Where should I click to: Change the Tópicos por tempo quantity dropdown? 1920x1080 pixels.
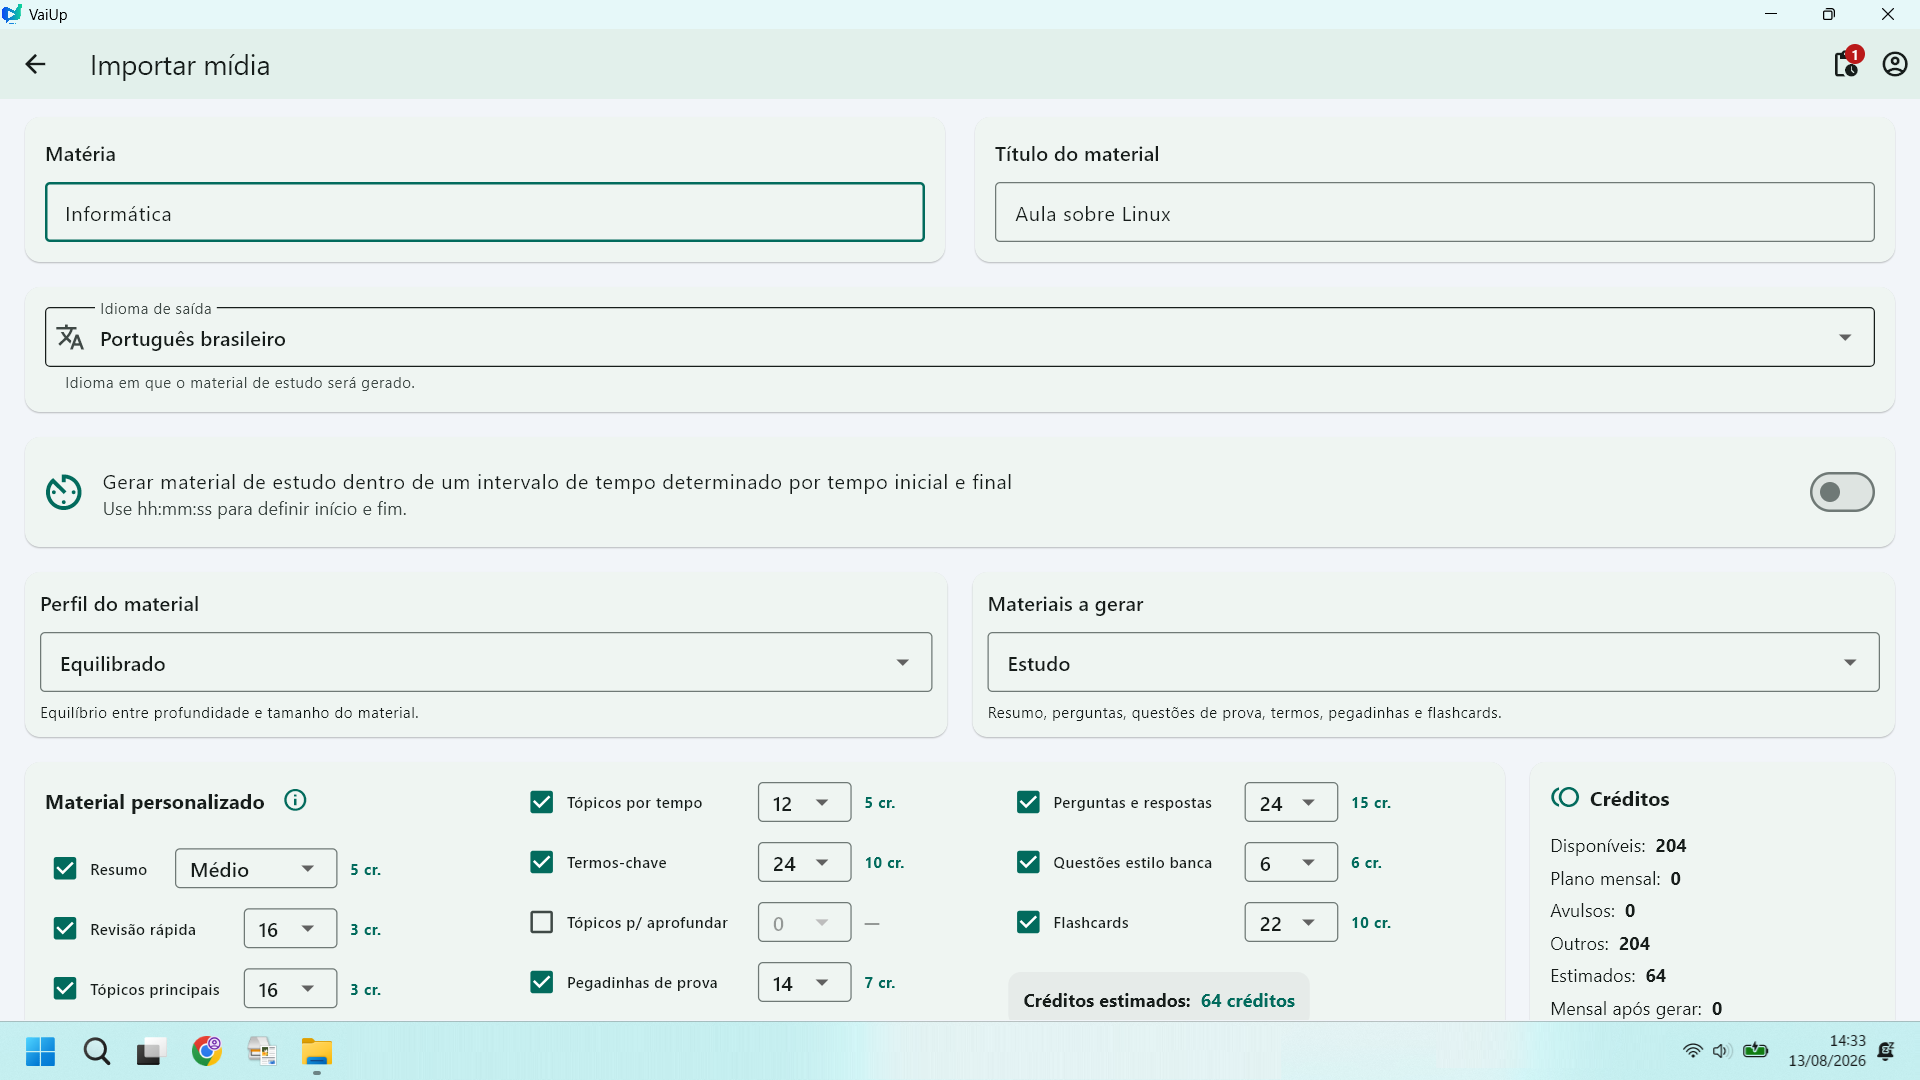point(805,802)
